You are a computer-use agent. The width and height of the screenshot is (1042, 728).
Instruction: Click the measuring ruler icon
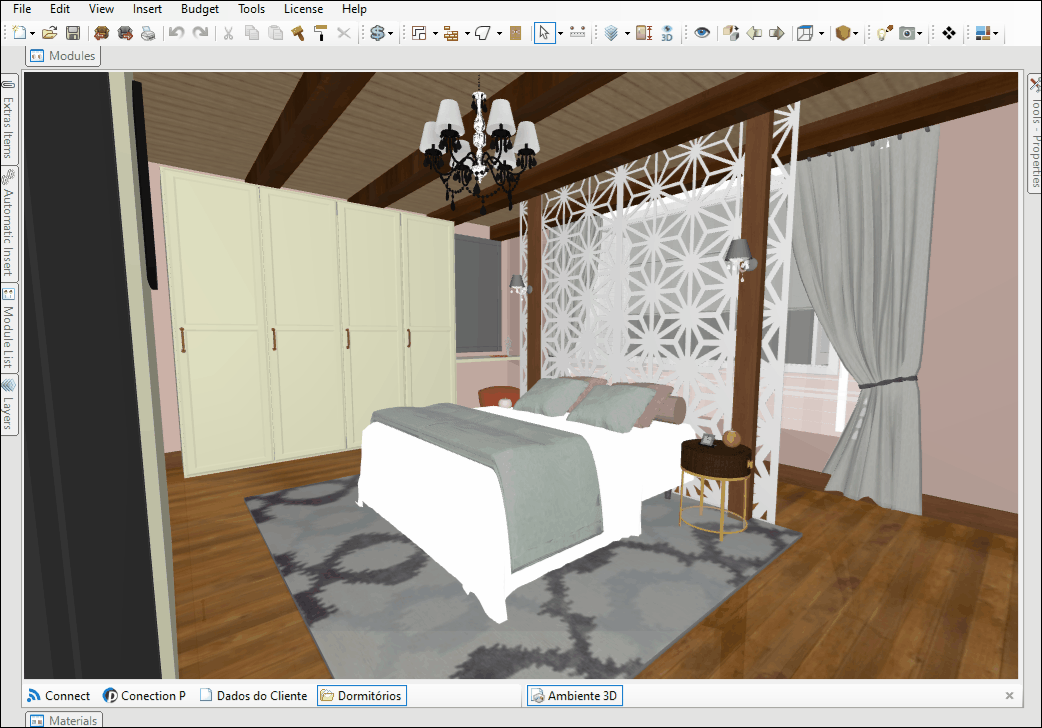coord(577,33)
